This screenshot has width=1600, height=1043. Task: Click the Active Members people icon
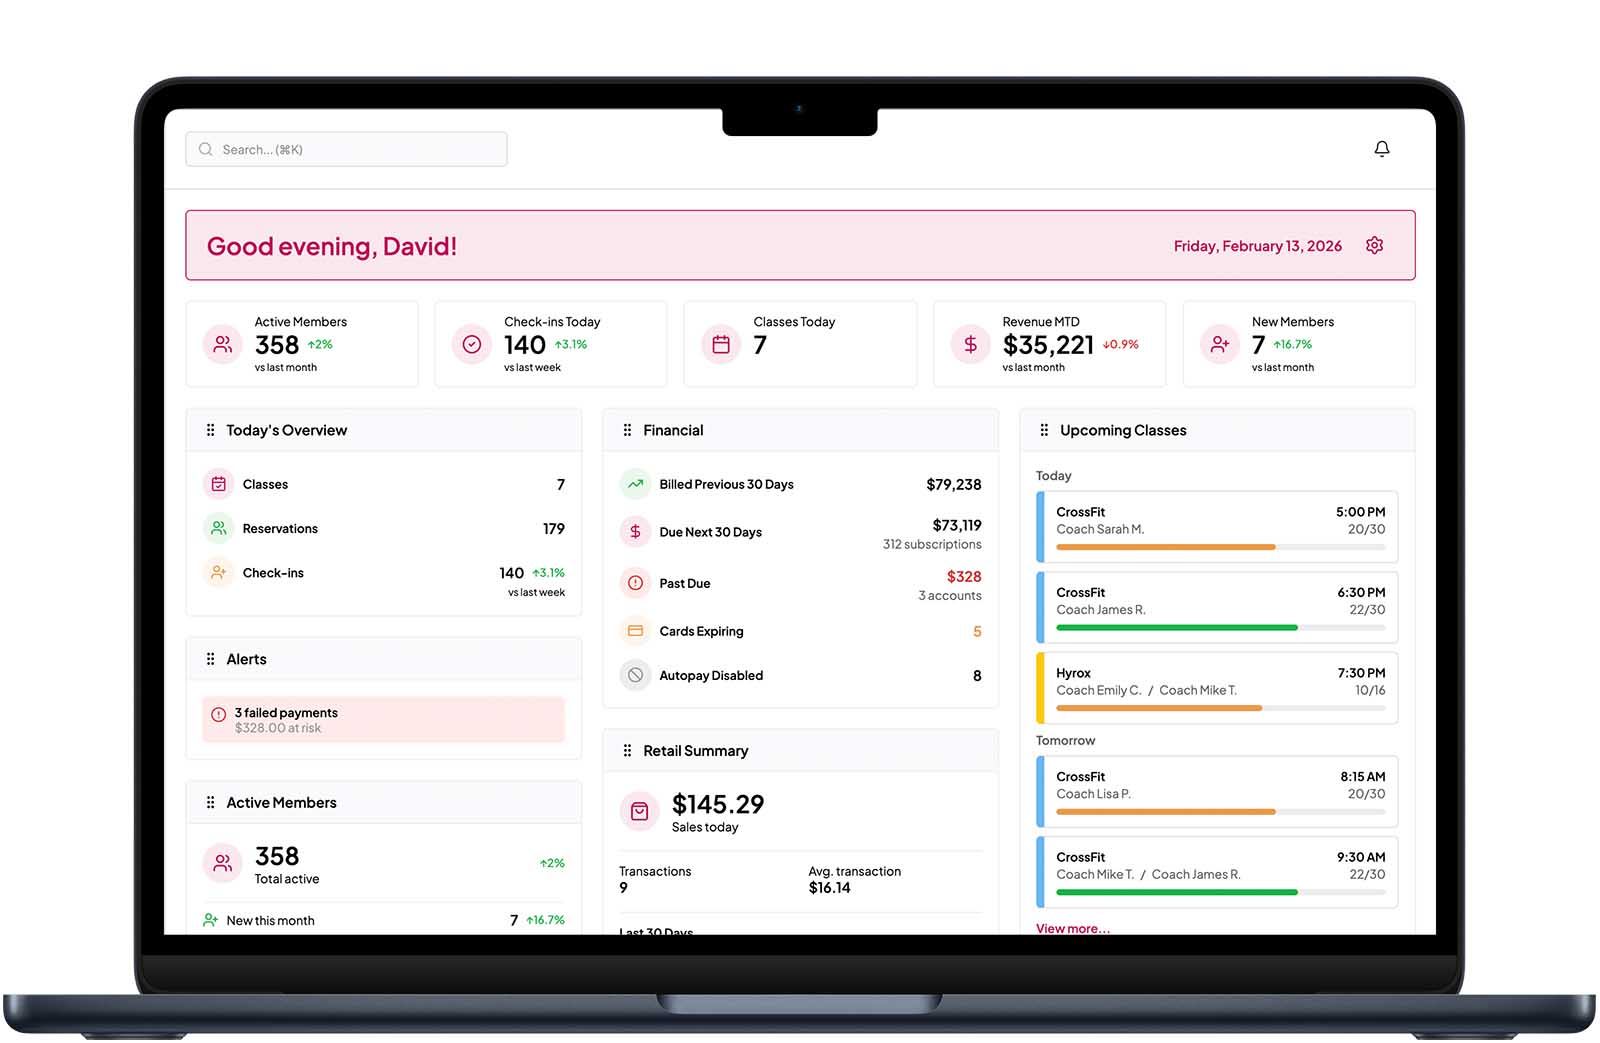tap(222, 344)
